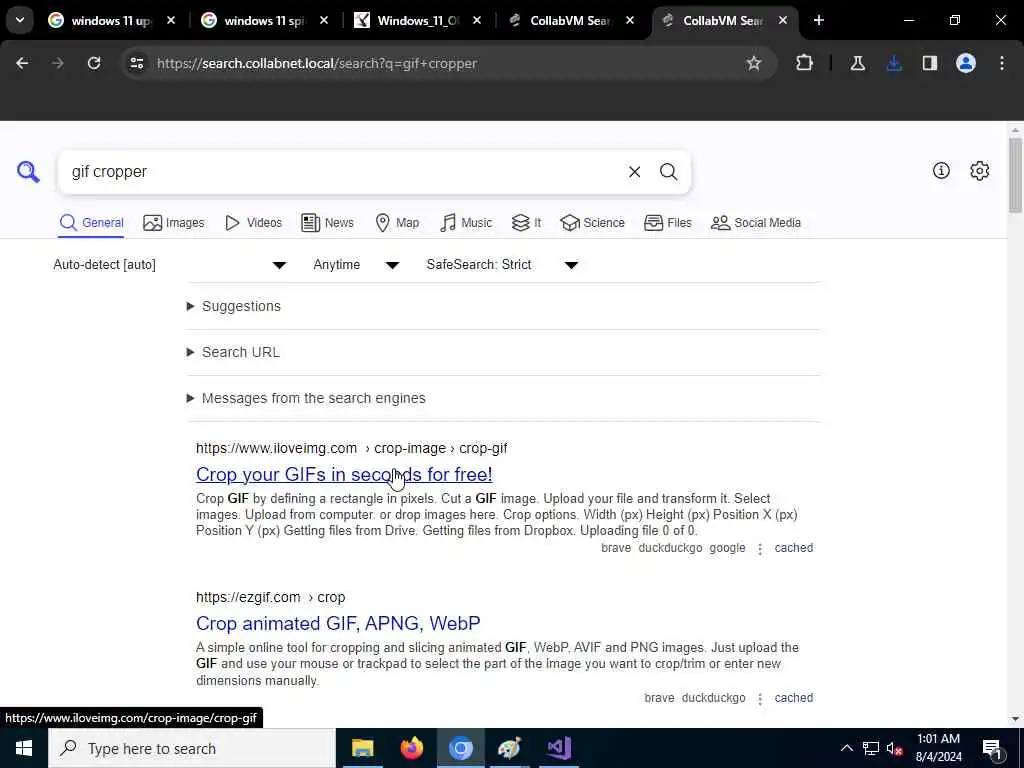Open the Extensions puzzle icon
The width and height of the screenshot is (1024, 768).
tap(805, 63)
